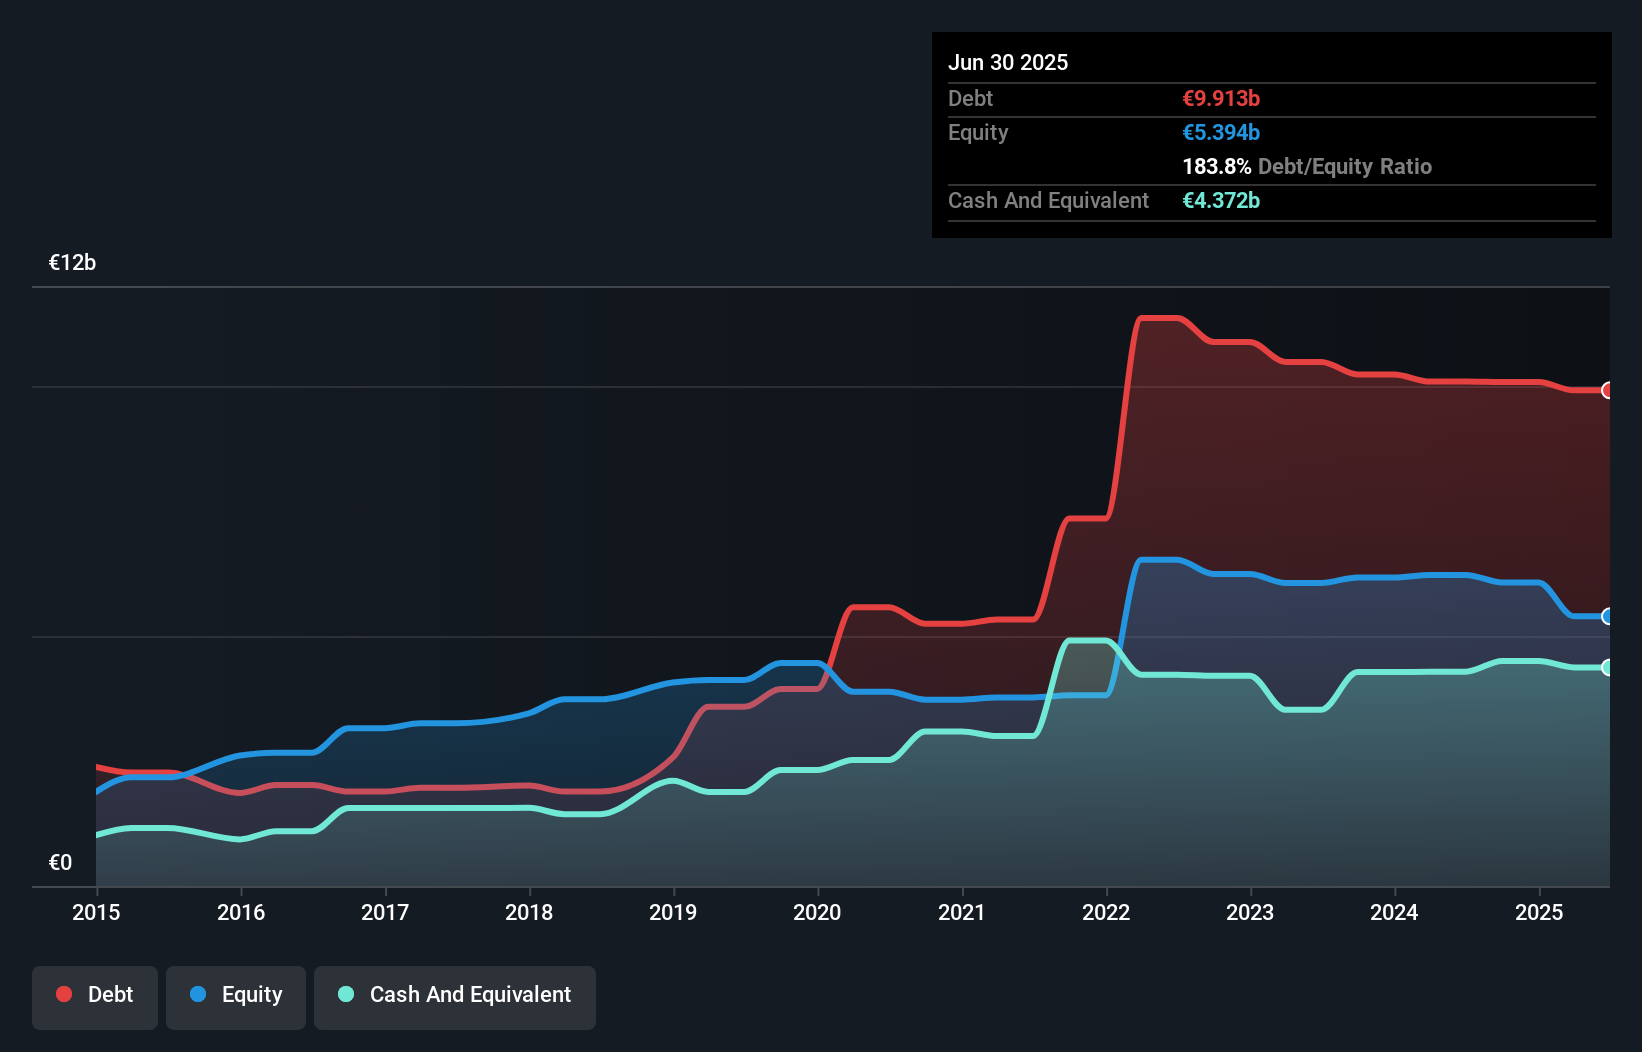The width and height of the screenshot is (1642, 1052).
Task: Click the teal €4.372b cash value in tooltip
Action: [x=1221, y=200]
